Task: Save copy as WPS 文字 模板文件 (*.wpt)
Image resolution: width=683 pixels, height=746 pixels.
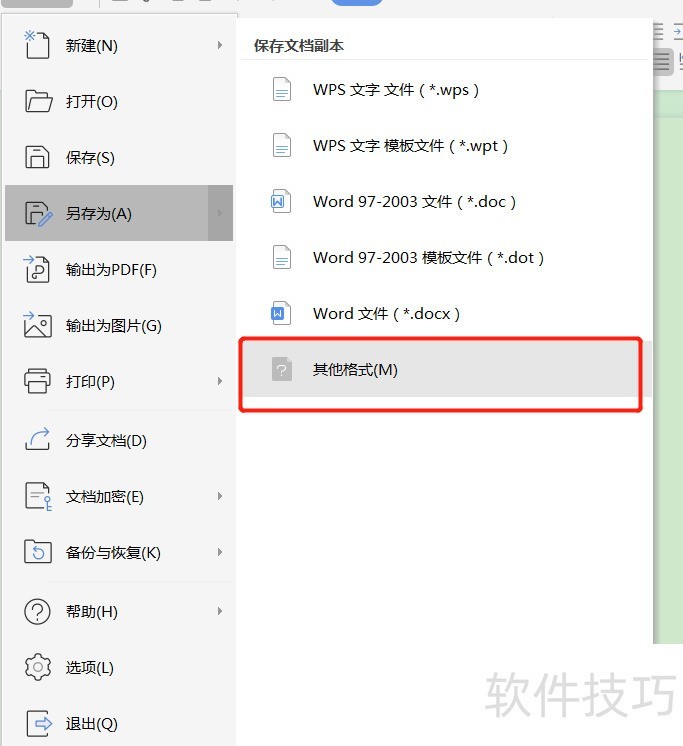Action: click(x=445, y=145)
